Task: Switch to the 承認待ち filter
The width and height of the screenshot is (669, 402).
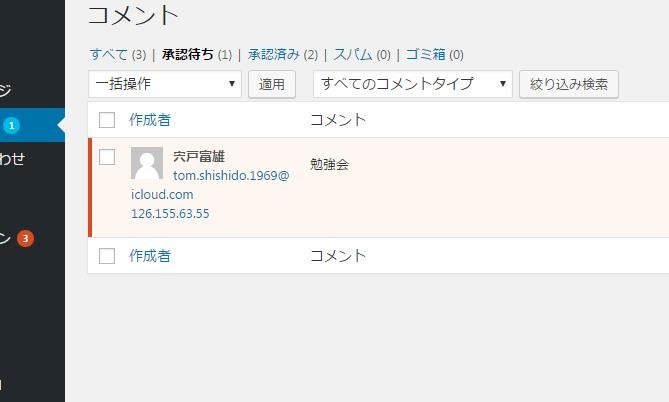Action: pyautogui.click(x=188, y=54)
